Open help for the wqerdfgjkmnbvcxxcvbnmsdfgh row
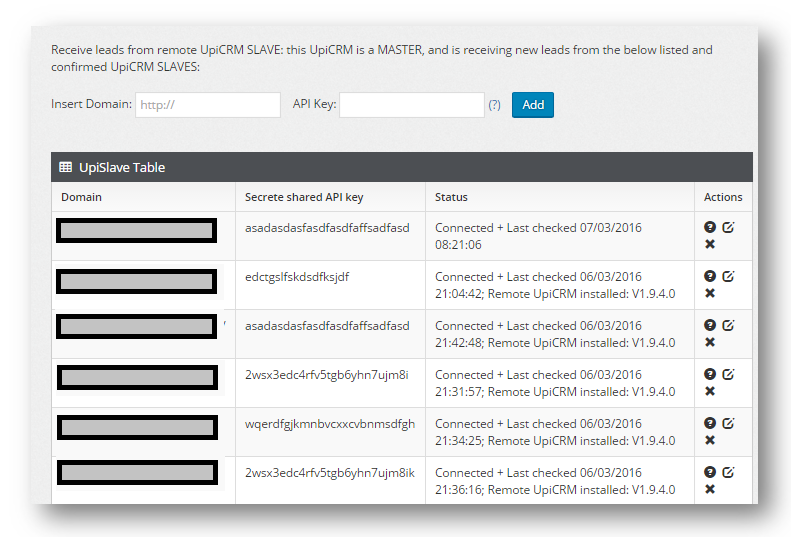The width and height of the screenshot is (791, 537). pyautogui.click(x=710, y=423)
